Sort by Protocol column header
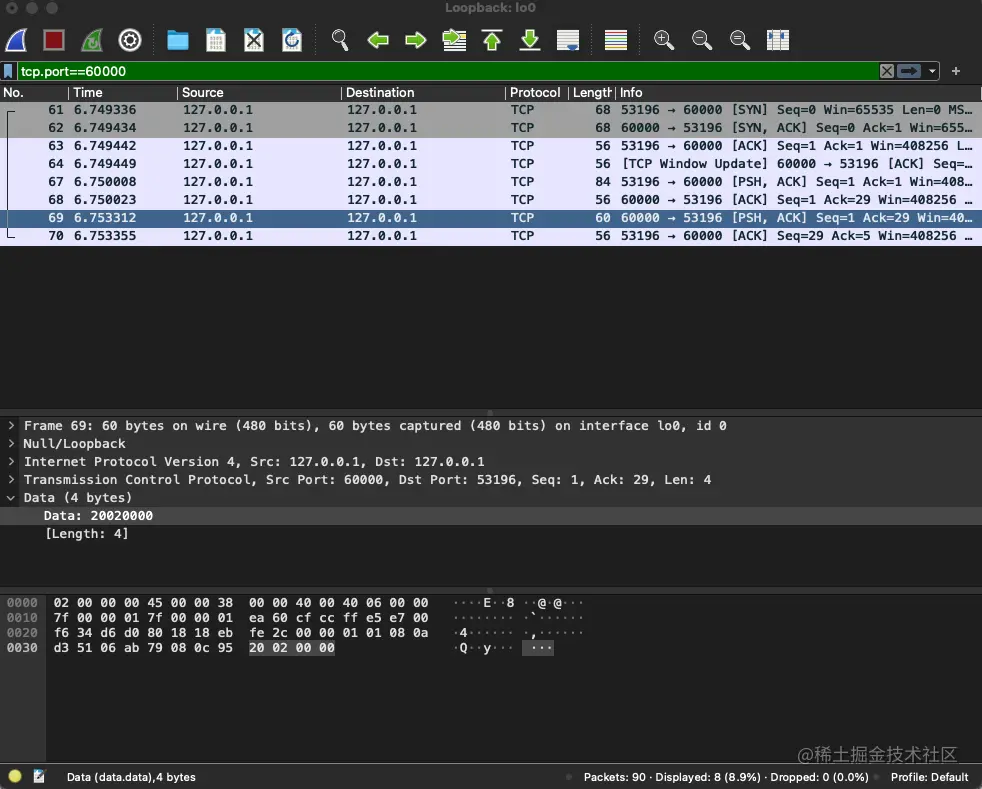The image size is (982, 789). [x=537, y=93]
